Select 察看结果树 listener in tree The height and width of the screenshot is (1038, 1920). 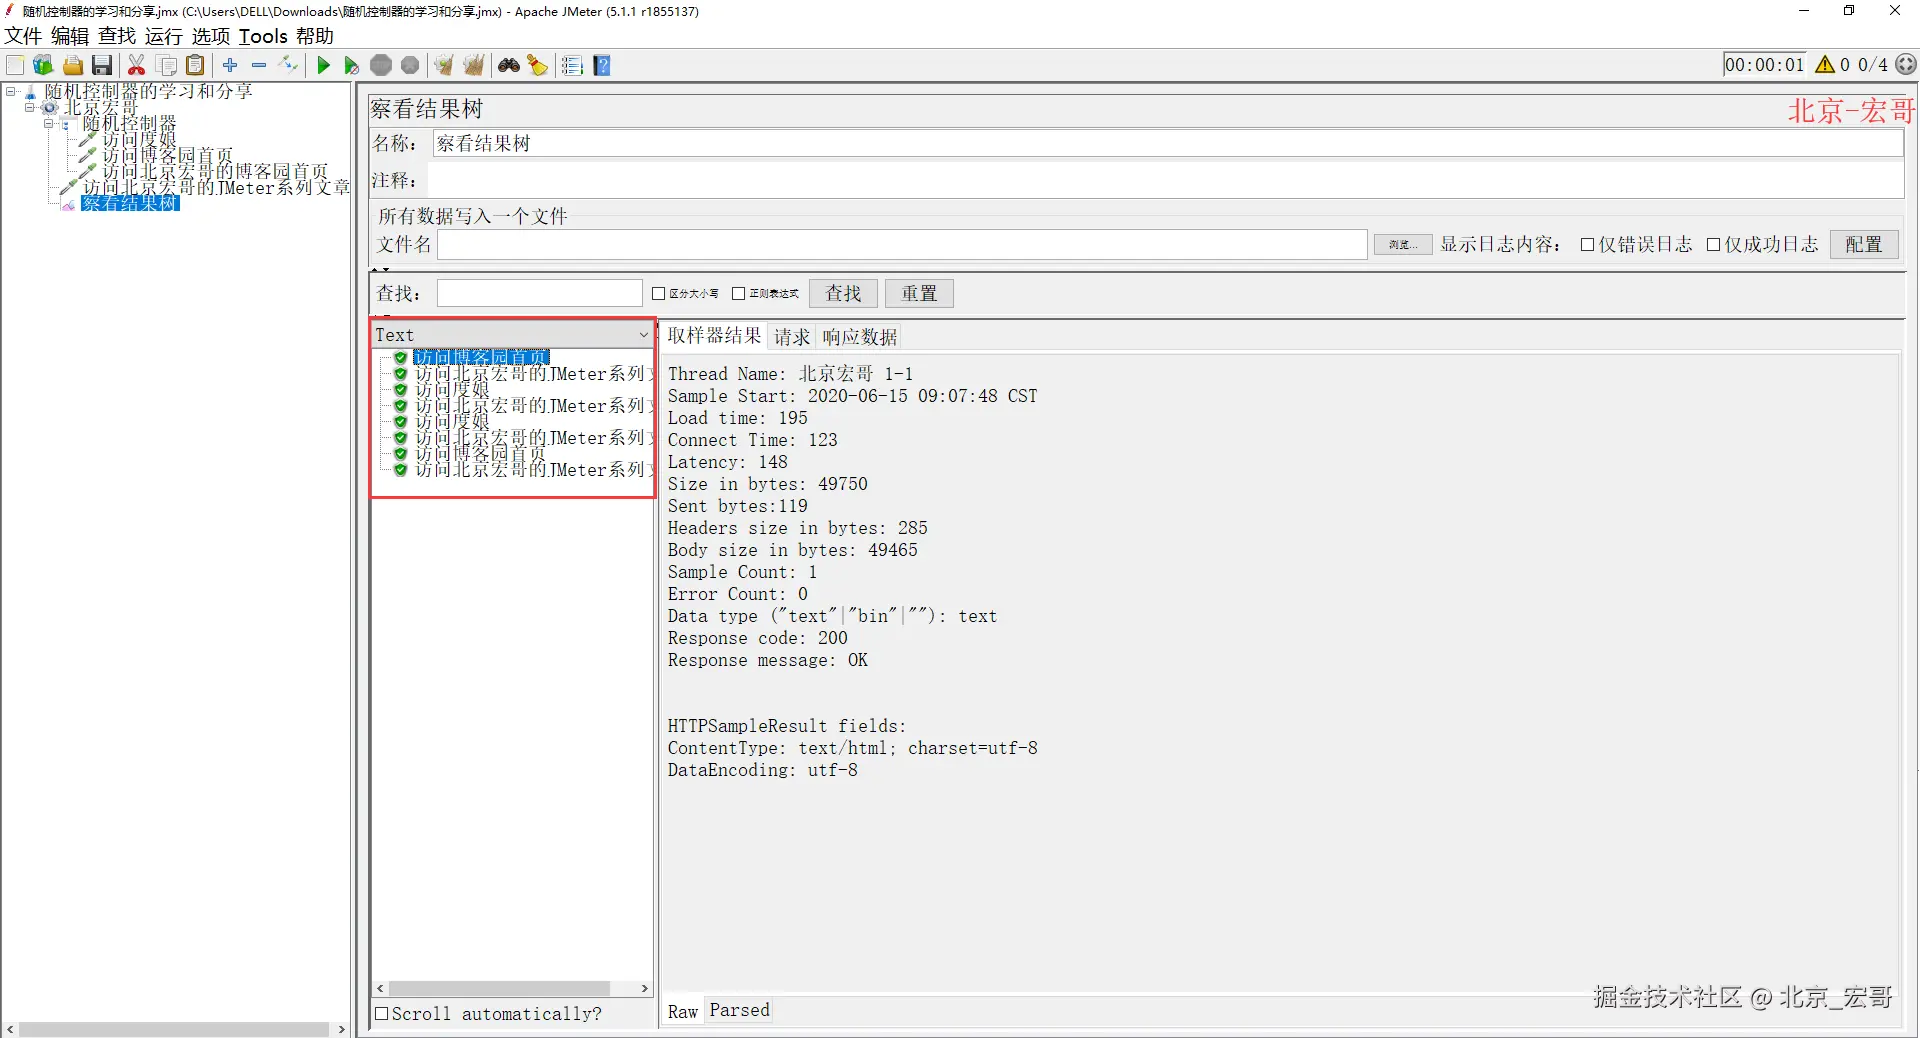coord(130,203)
